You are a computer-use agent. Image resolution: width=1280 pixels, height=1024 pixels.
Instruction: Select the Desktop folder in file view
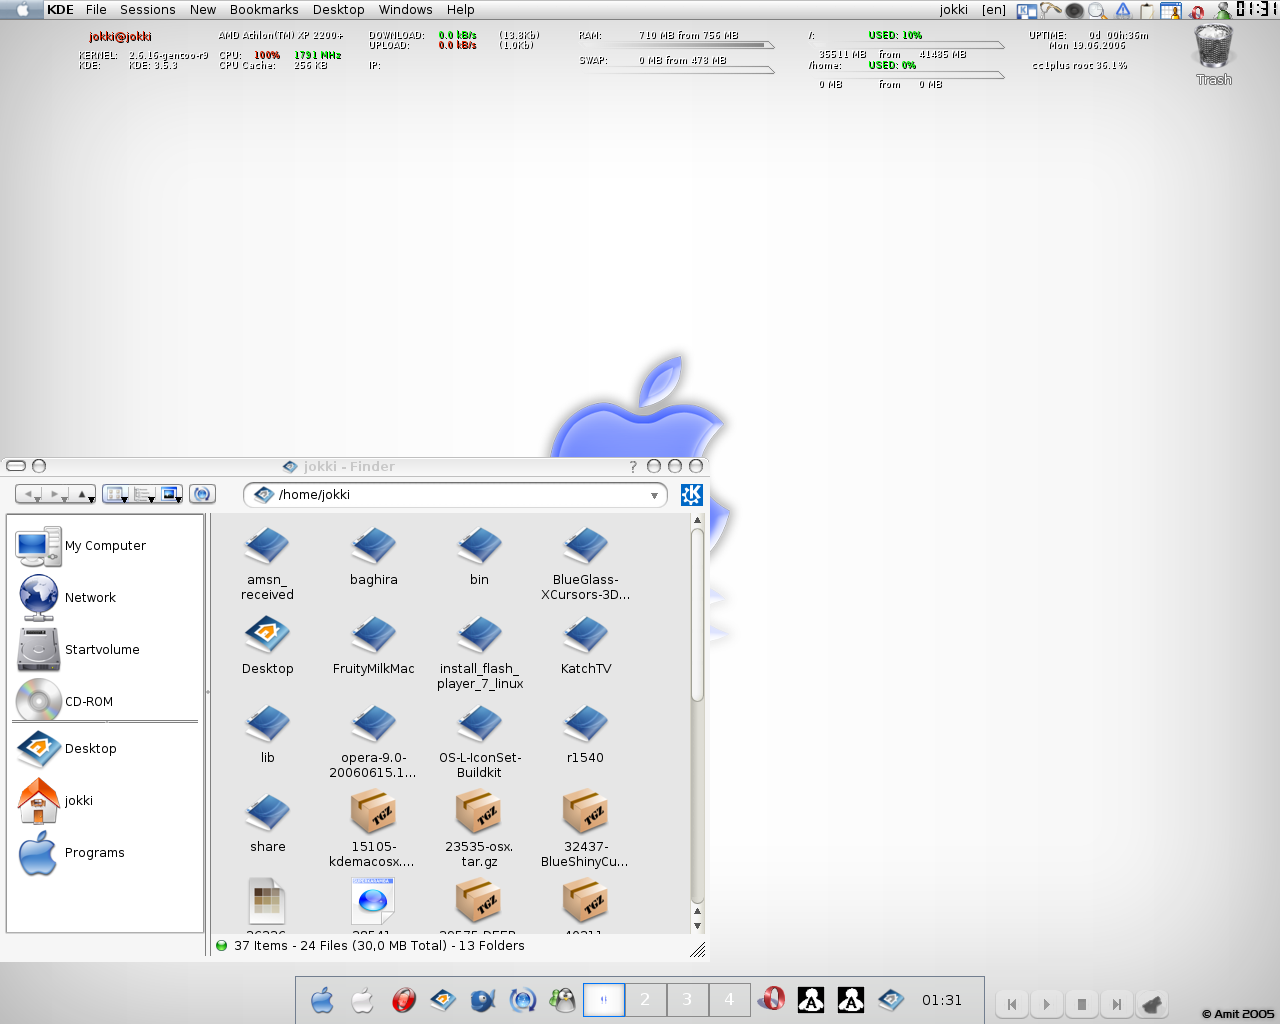tap(267, 646)
